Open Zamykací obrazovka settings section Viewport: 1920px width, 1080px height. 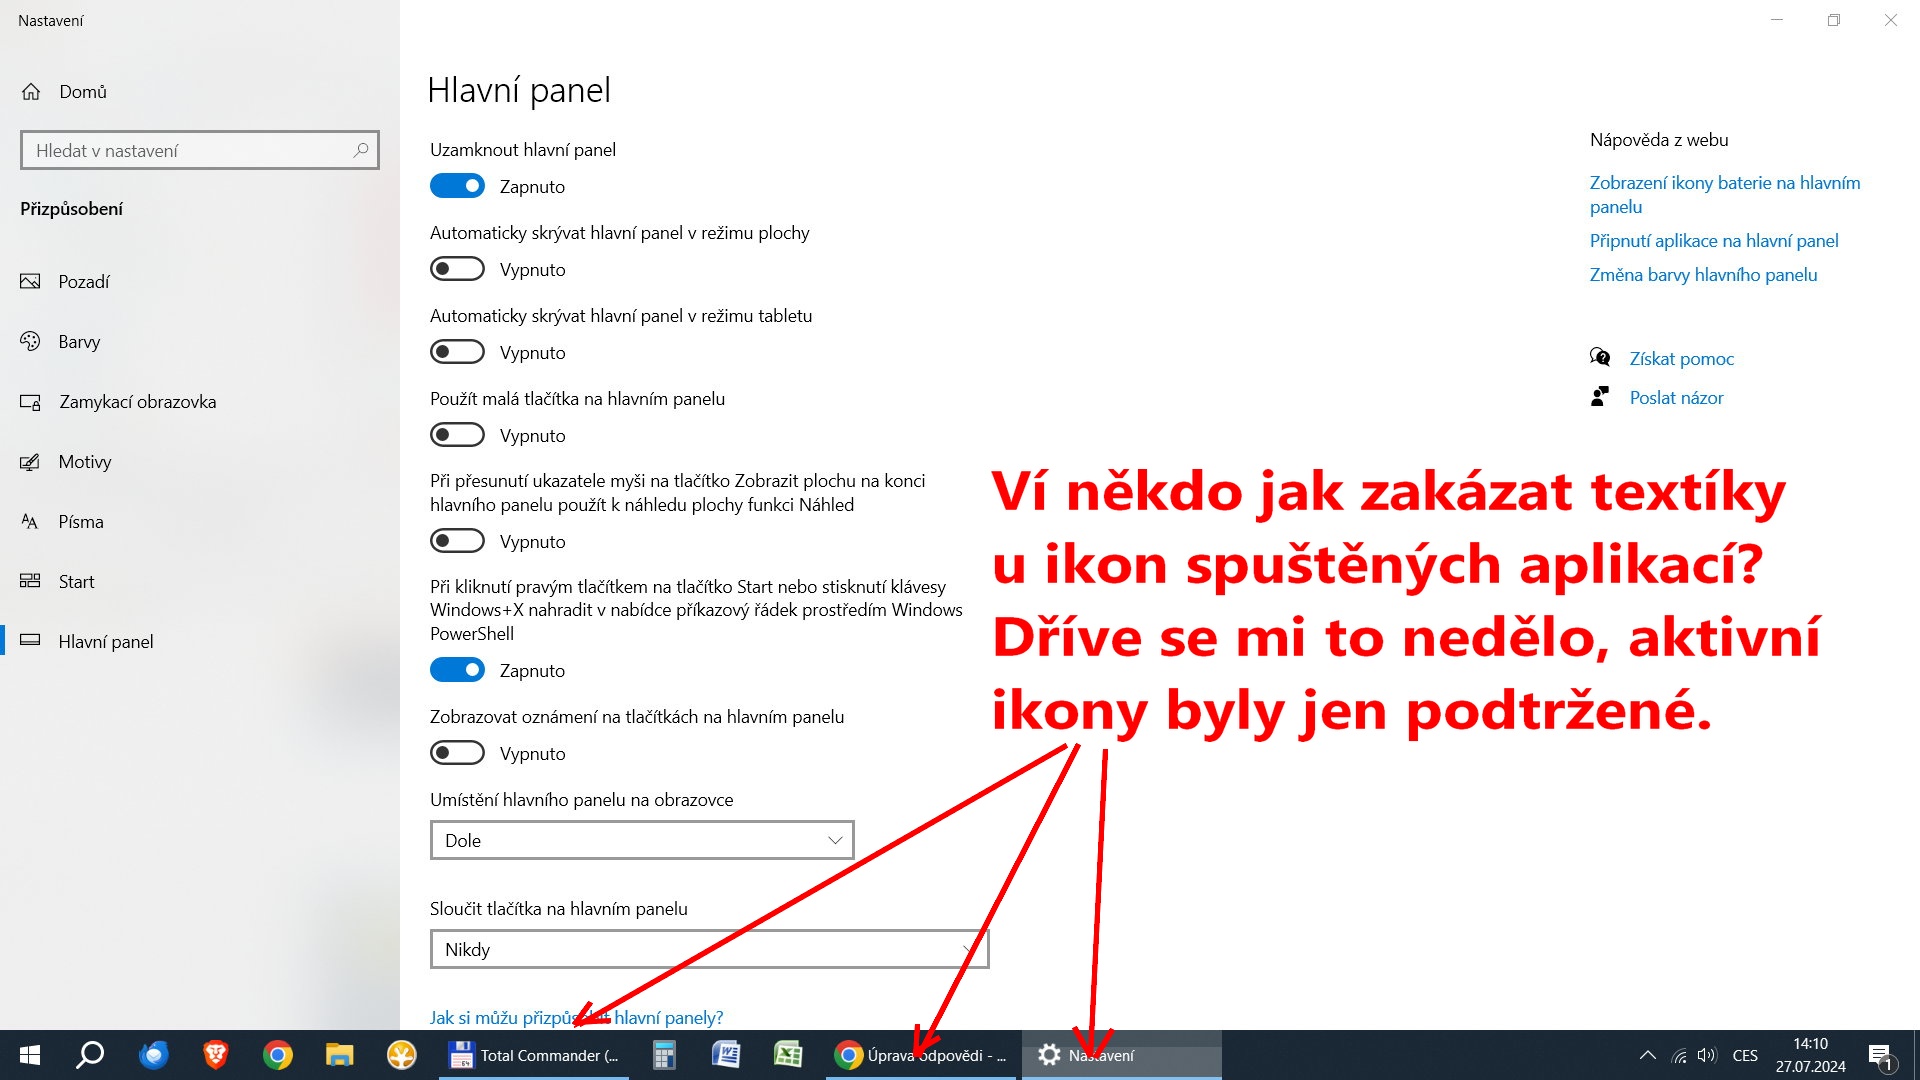tap(137, 402)
